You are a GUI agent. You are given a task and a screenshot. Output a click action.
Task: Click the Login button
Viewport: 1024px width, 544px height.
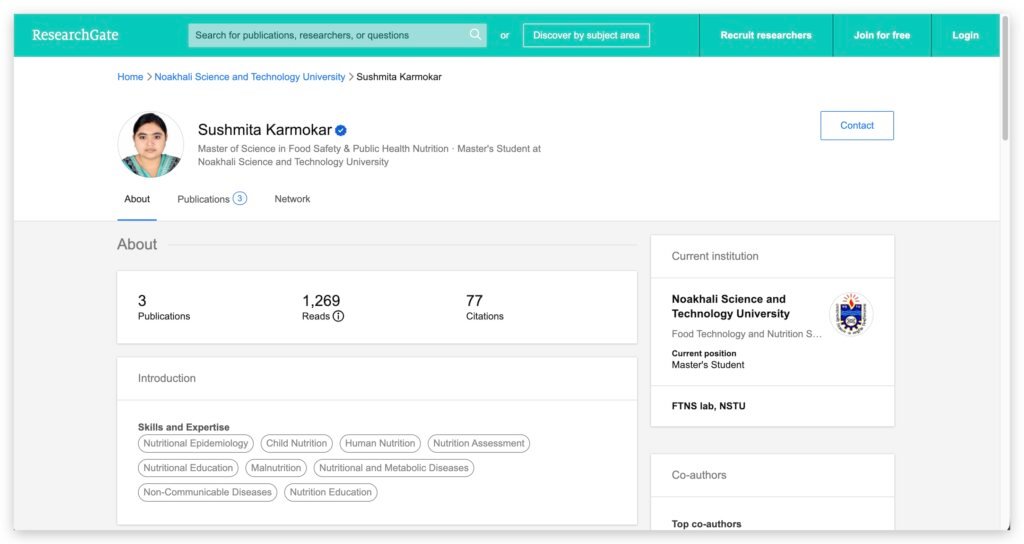[965, 35]
